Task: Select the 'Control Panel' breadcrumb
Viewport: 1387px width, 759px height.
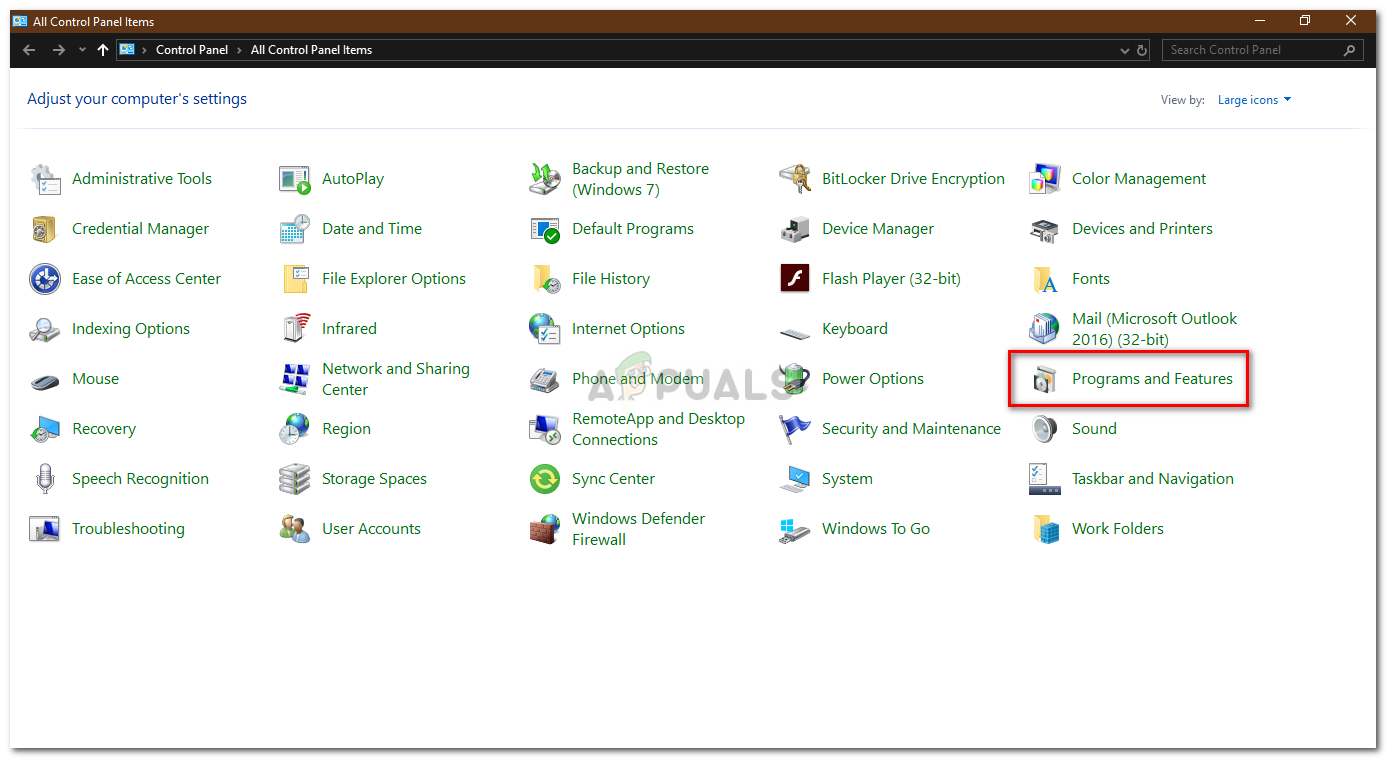Action: (192, 50)
